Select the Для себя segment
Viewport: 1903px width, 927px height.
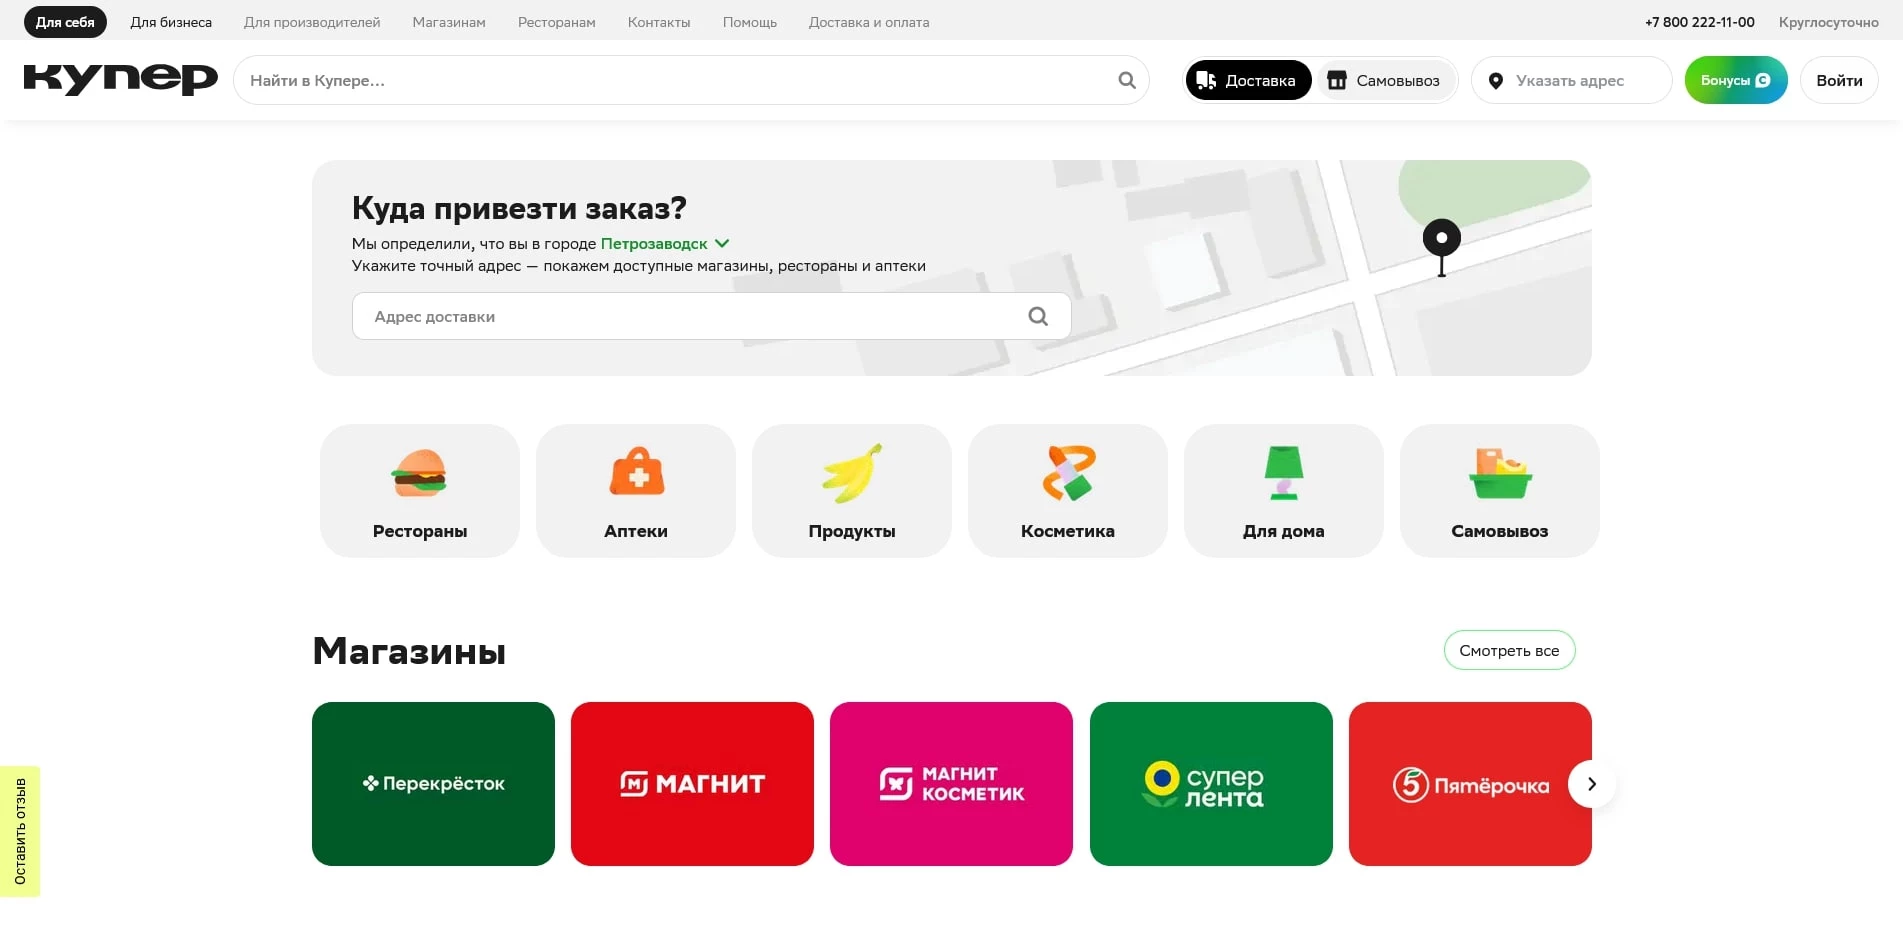[65, 22]
